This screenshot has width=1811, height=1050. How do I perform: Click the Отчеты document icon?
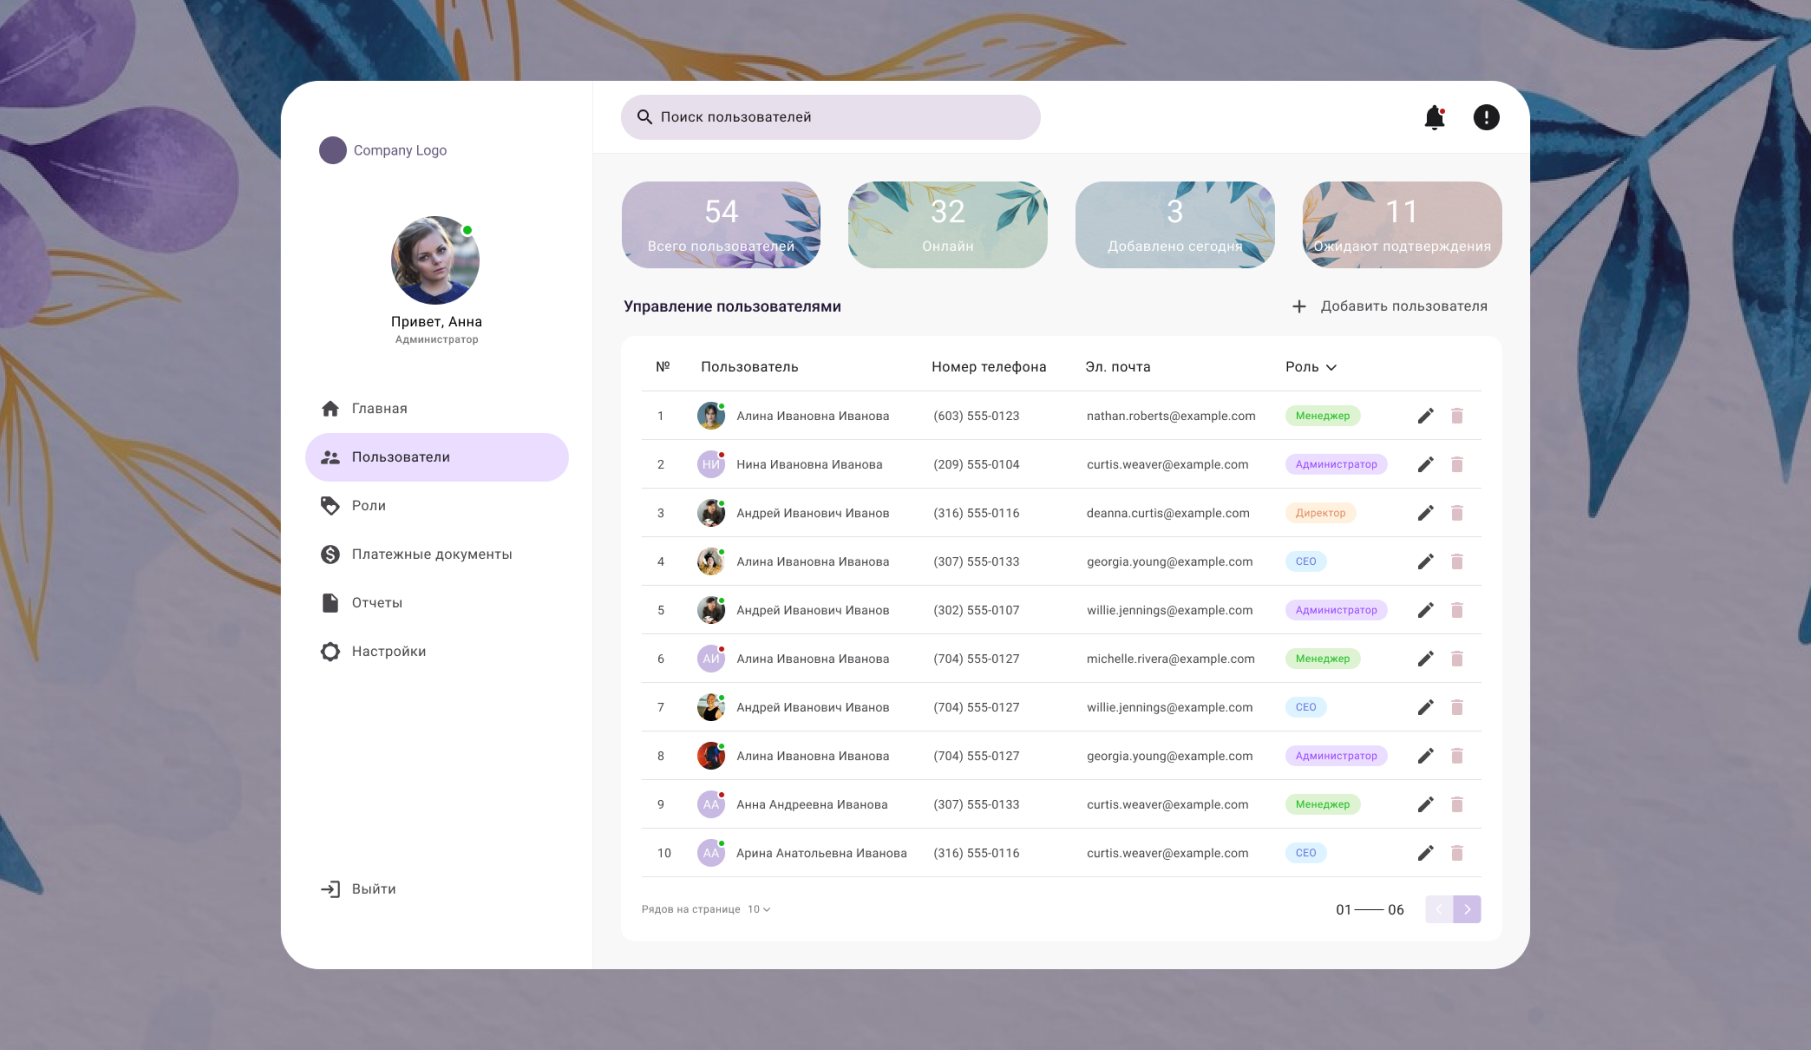[x=331, y=602]
